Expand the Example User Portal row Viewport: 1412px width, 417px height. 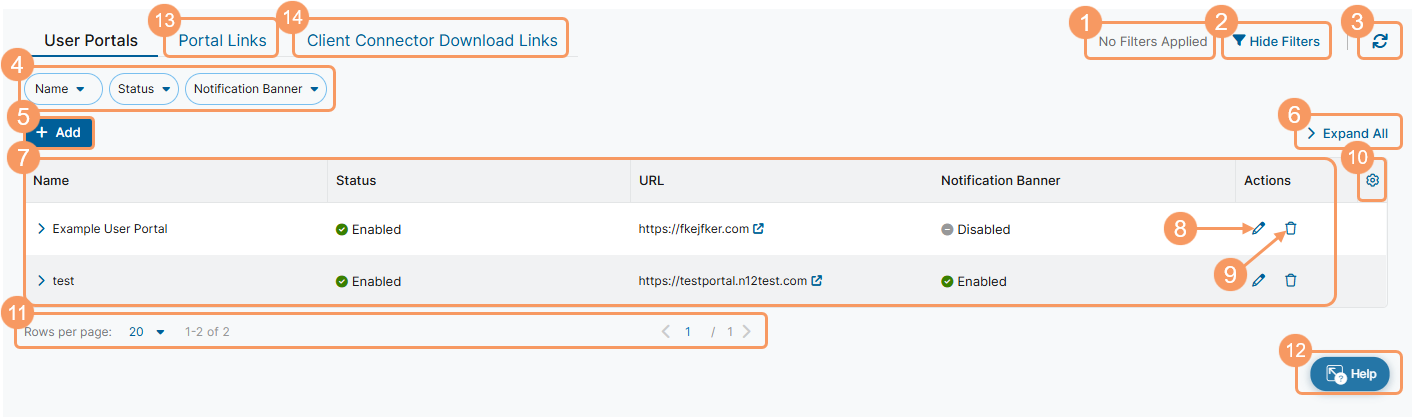click(x=41, y=229)
